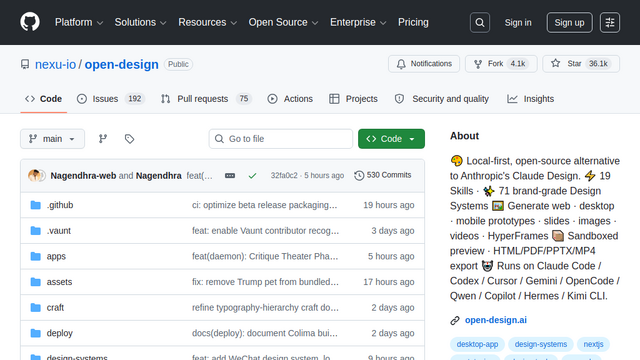This screenshot has height=360, width=640.
Task: Switch to the Projects tab
Action: (353, 99)
